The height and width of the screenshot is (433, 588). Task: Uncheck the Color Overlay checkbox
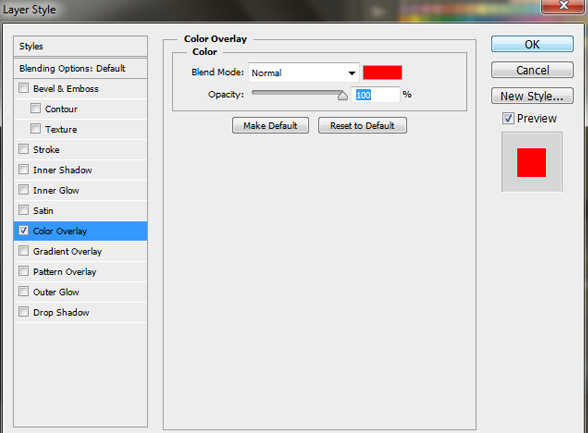click(24, 230)
